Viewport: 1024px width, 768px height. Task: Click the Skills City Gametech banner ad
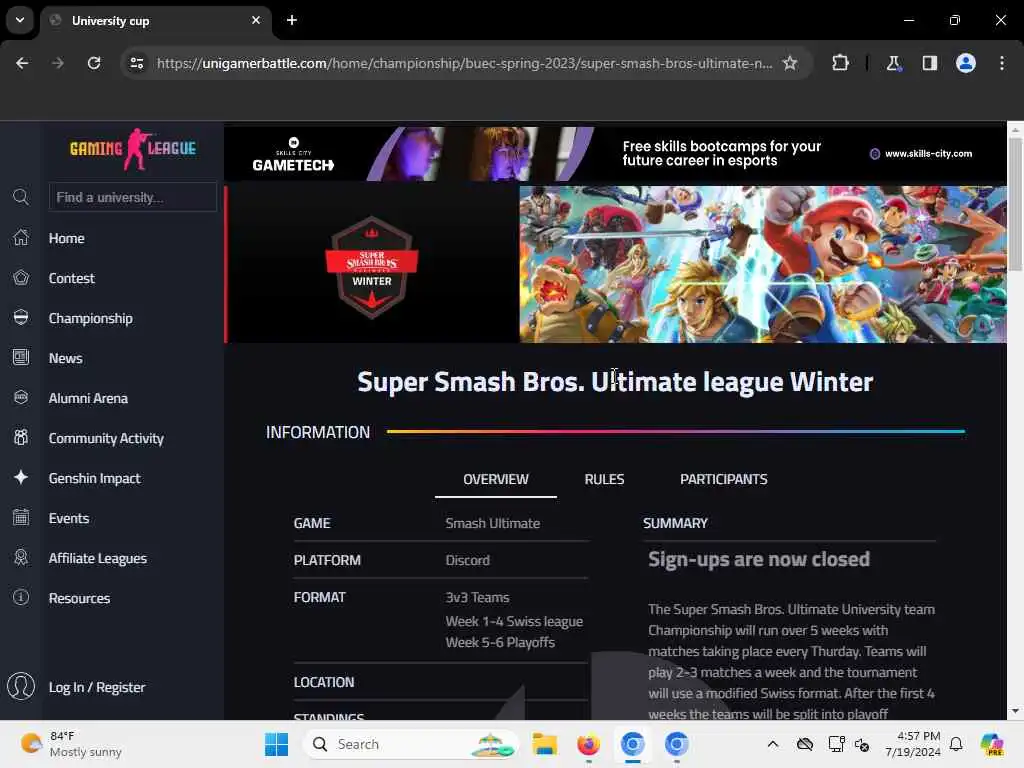tap(615, 153)
